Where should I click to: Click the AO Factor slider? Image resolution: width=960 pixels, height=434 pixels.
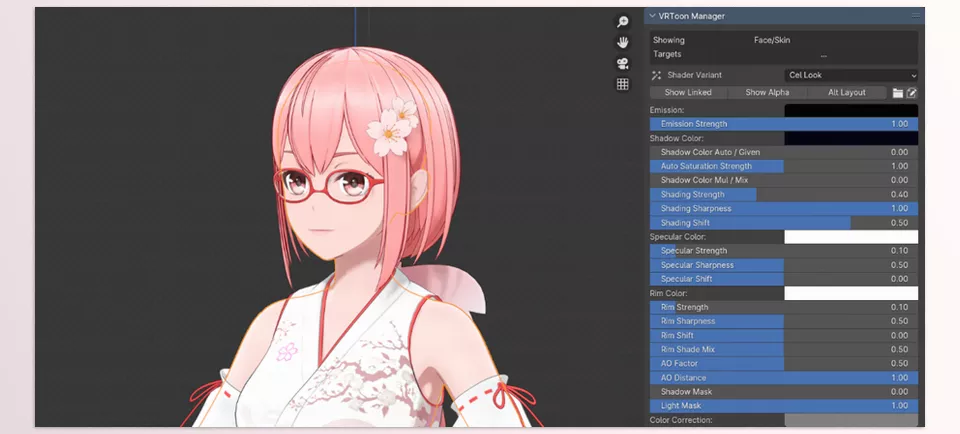[784, 364]
